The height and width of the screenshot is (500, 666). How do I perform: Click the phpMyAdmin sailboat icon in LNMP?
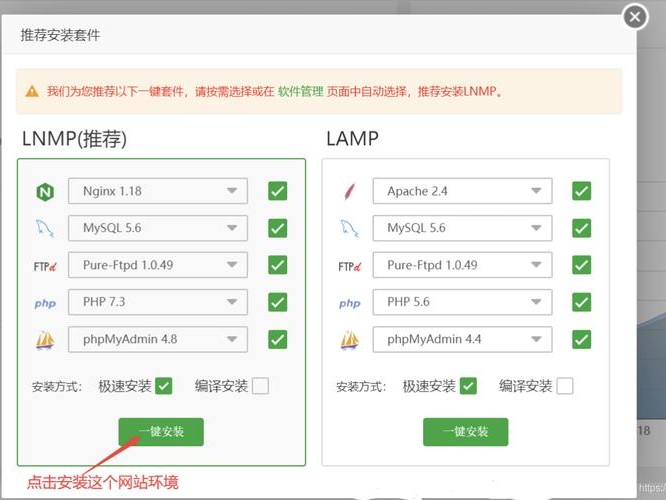tap(45, 340)
